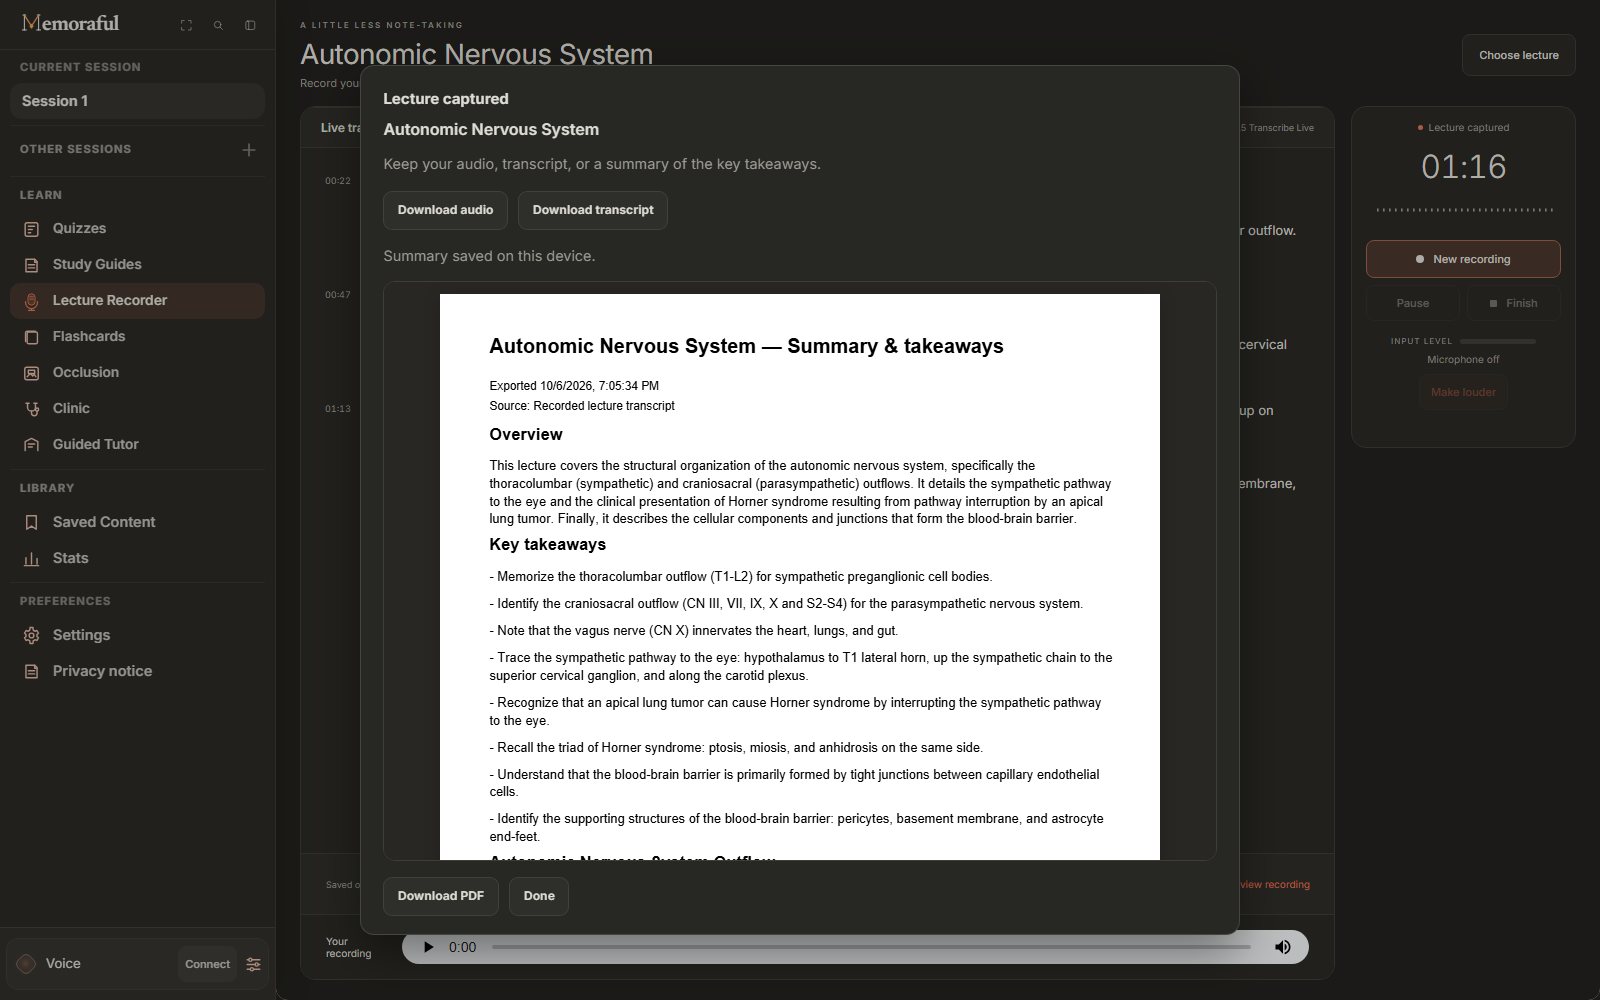Click the summary PDF preview page
The image size is (1600, 1000).
point(800,577)
